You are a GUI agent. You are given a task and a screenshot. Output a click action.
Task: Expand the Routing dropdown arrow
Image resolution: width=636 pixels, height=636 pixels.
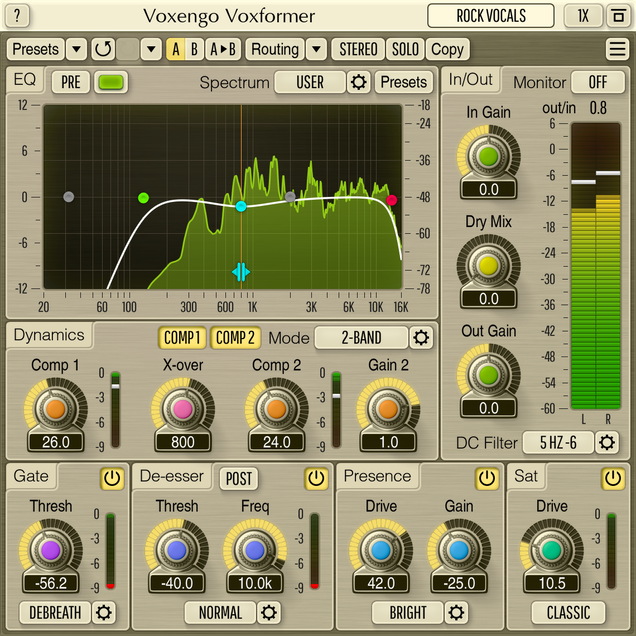316,49
